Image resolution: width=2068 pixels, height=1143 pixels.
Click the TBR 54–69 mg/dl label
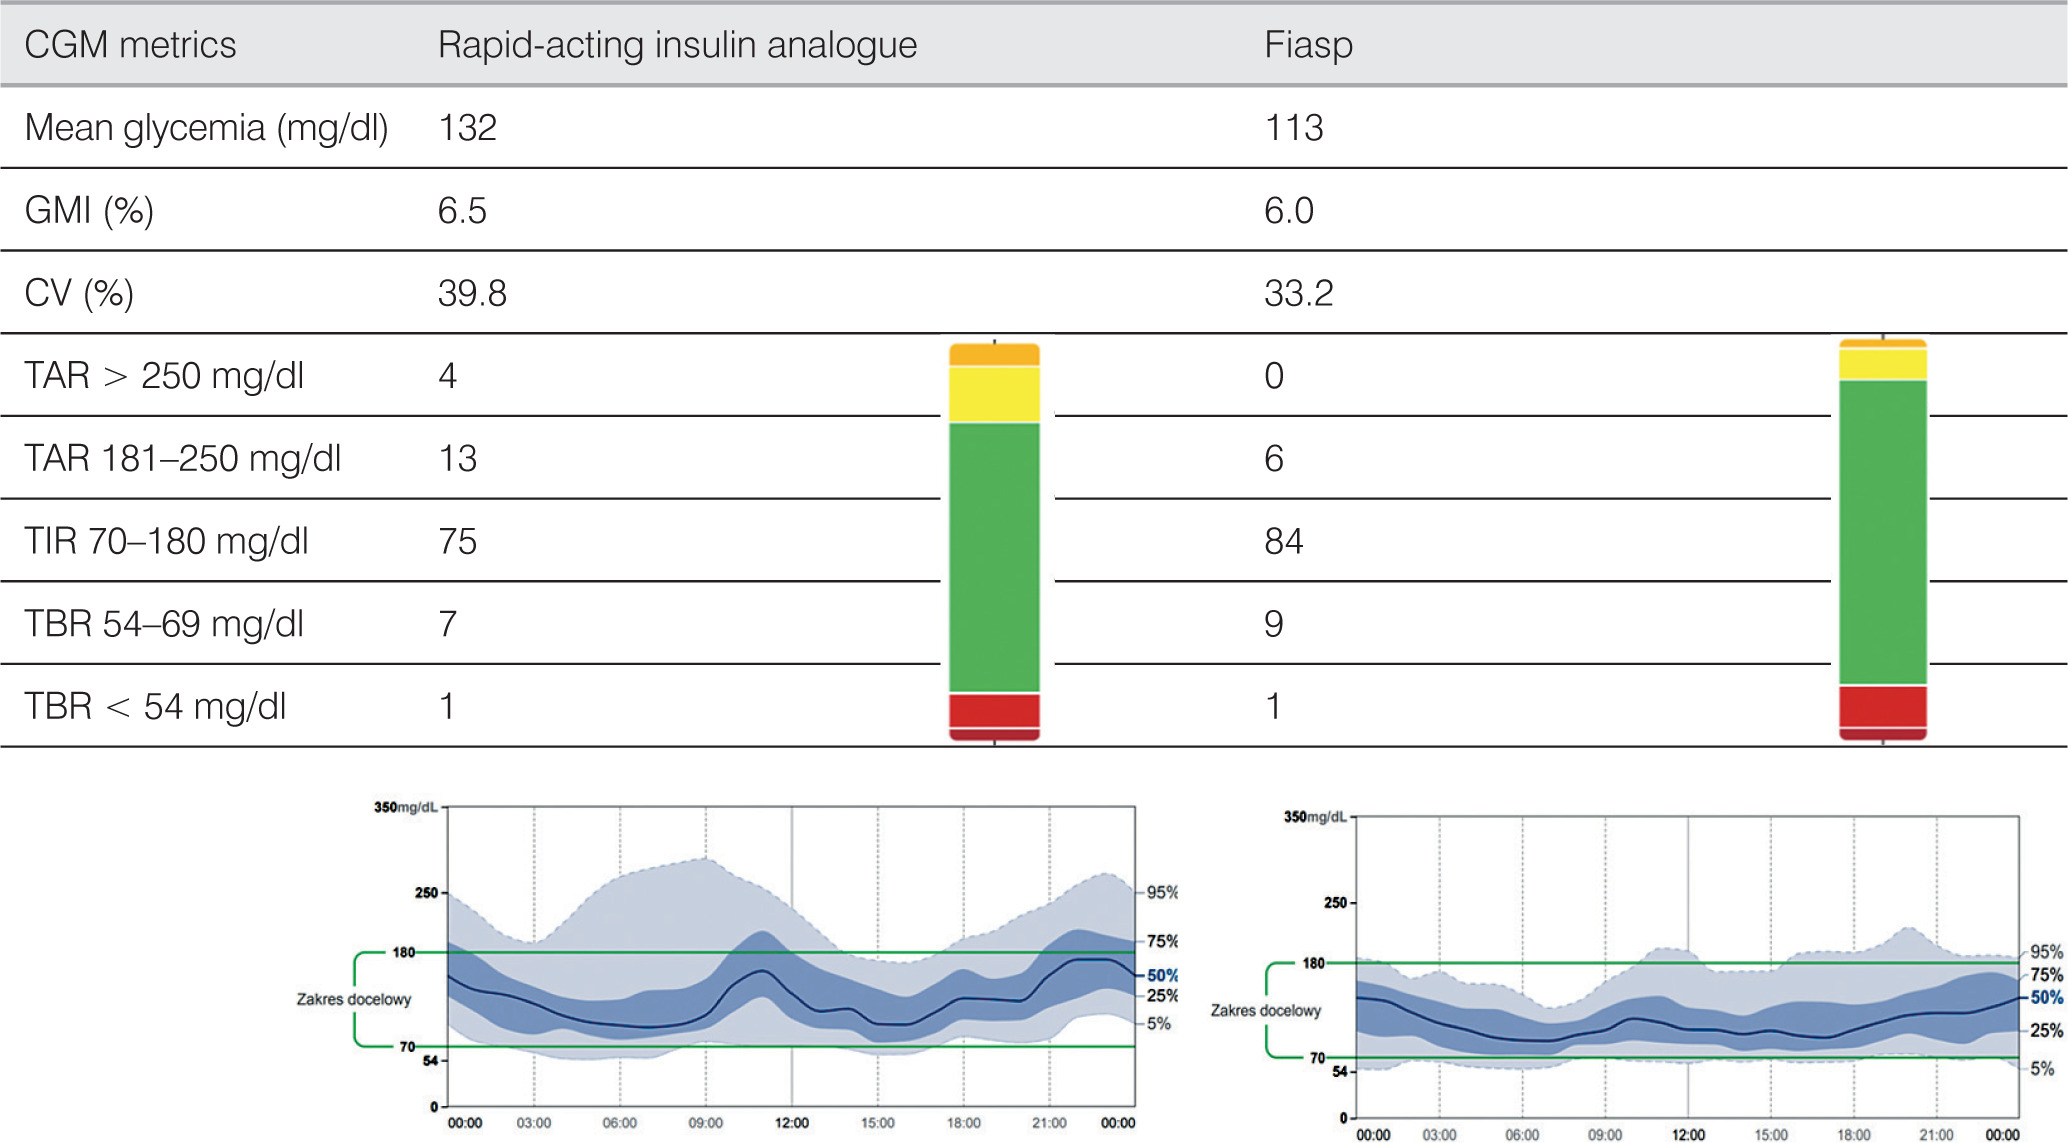164,624
